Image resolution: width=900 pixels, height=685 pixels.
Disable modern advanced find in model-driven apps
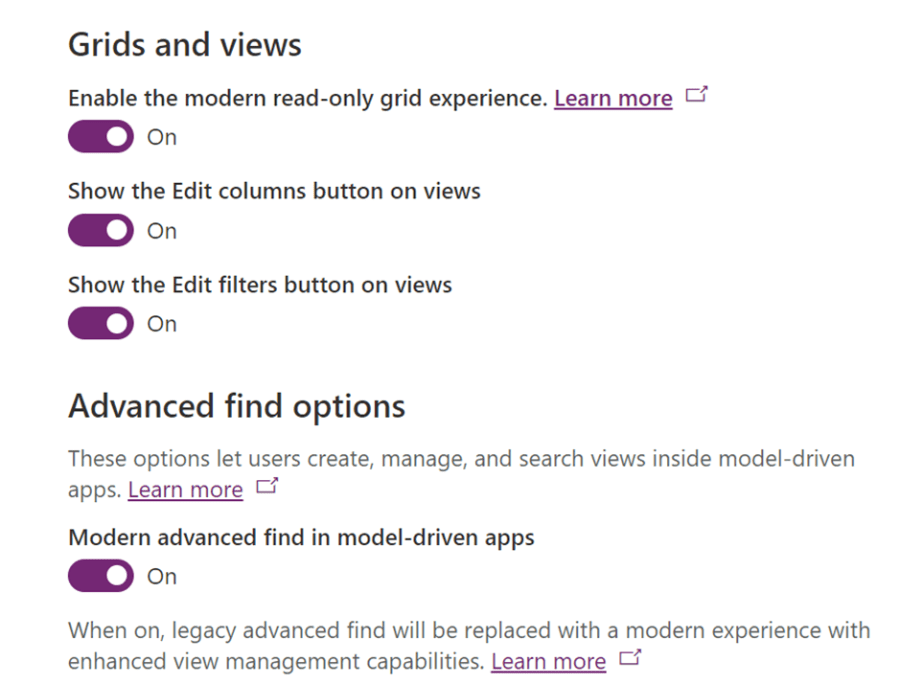pyautogui.click(x=100, y=576)
